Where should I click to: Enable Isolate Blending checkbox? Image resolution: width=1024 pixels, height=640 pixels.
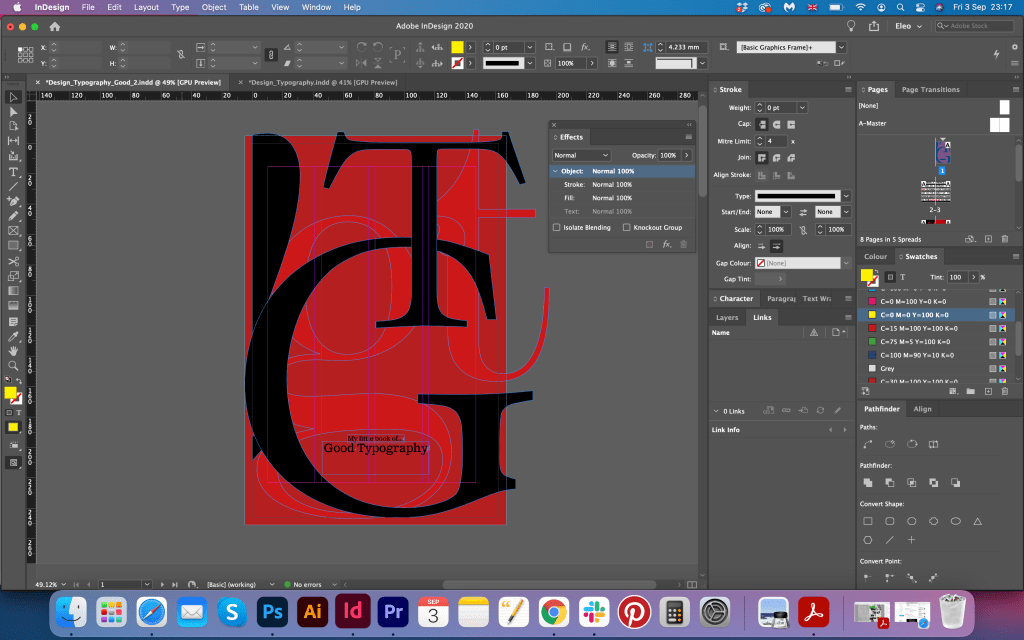(557, 228)
